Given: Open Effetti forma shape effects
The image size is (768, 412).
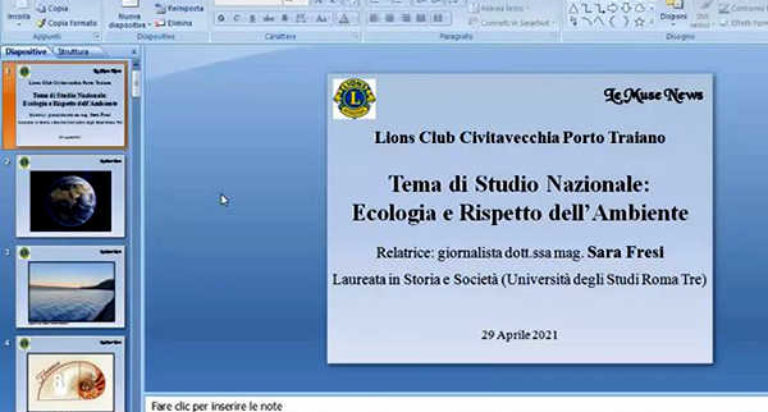Looking at the screenshot, I should coord(744,23).
